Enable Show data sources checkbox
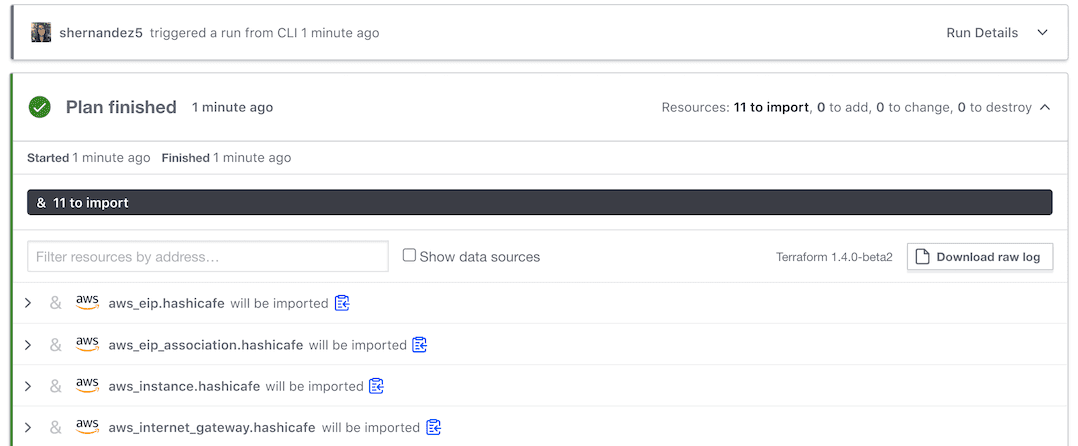 pos(409,256)
